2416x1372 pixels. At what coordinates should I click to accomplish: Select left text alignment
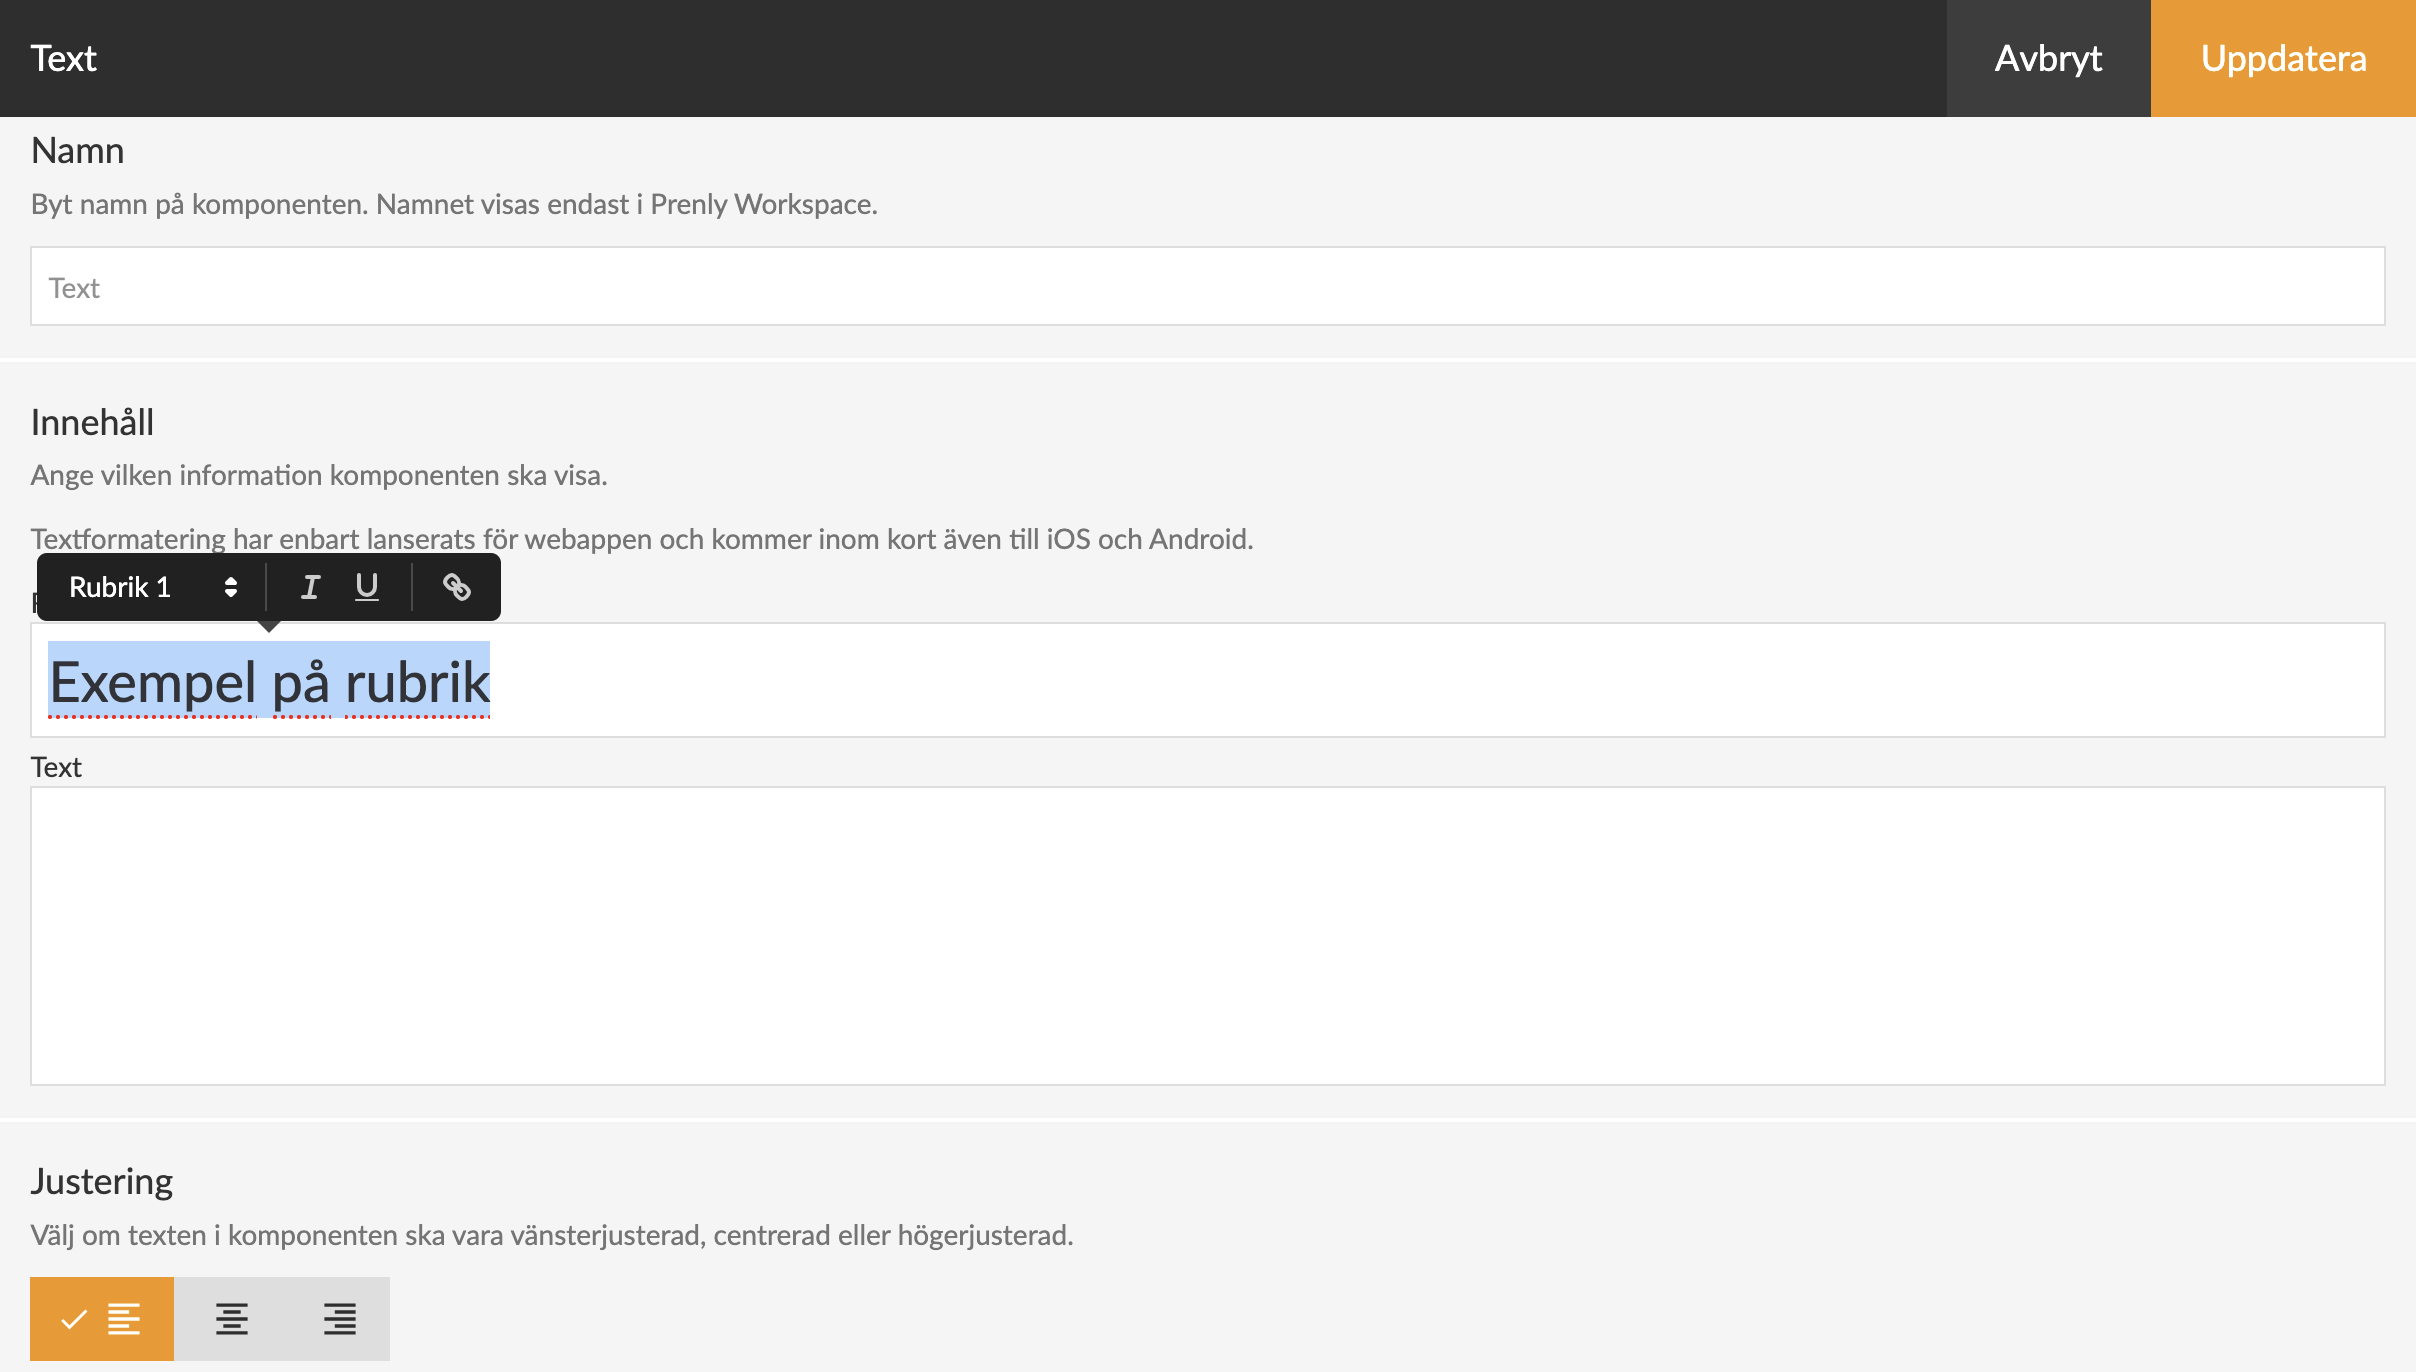(102, 1319)
